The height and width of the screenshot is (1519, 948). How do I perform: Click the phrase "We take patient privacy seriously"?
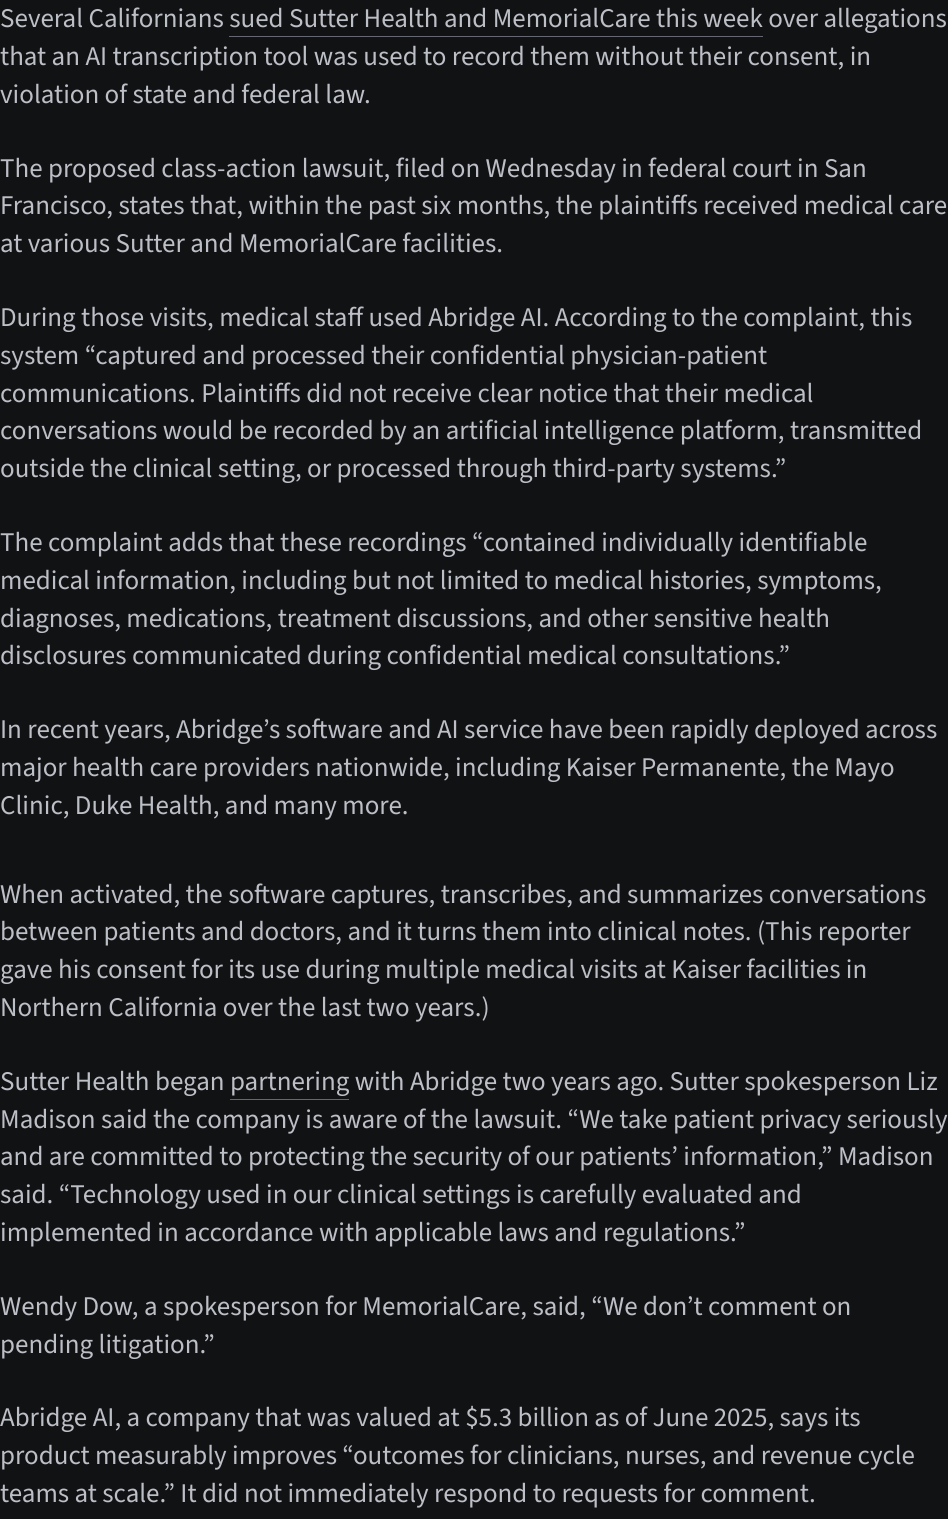[762, 1119]
